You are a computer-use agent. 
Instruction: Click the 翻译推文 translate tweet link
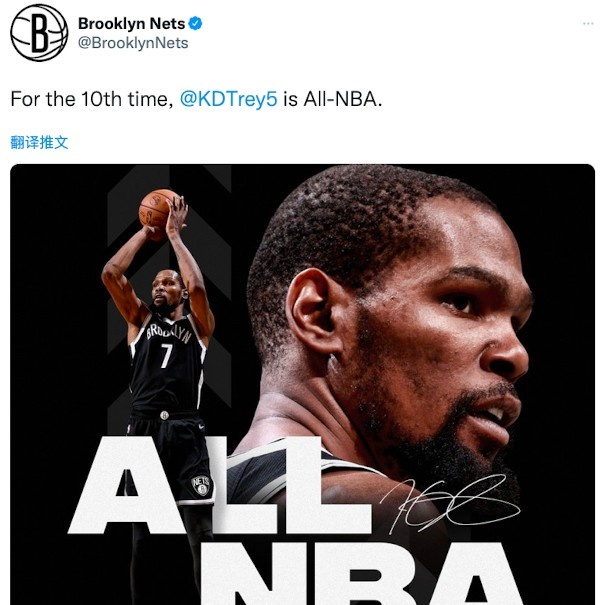coord(39,142)
